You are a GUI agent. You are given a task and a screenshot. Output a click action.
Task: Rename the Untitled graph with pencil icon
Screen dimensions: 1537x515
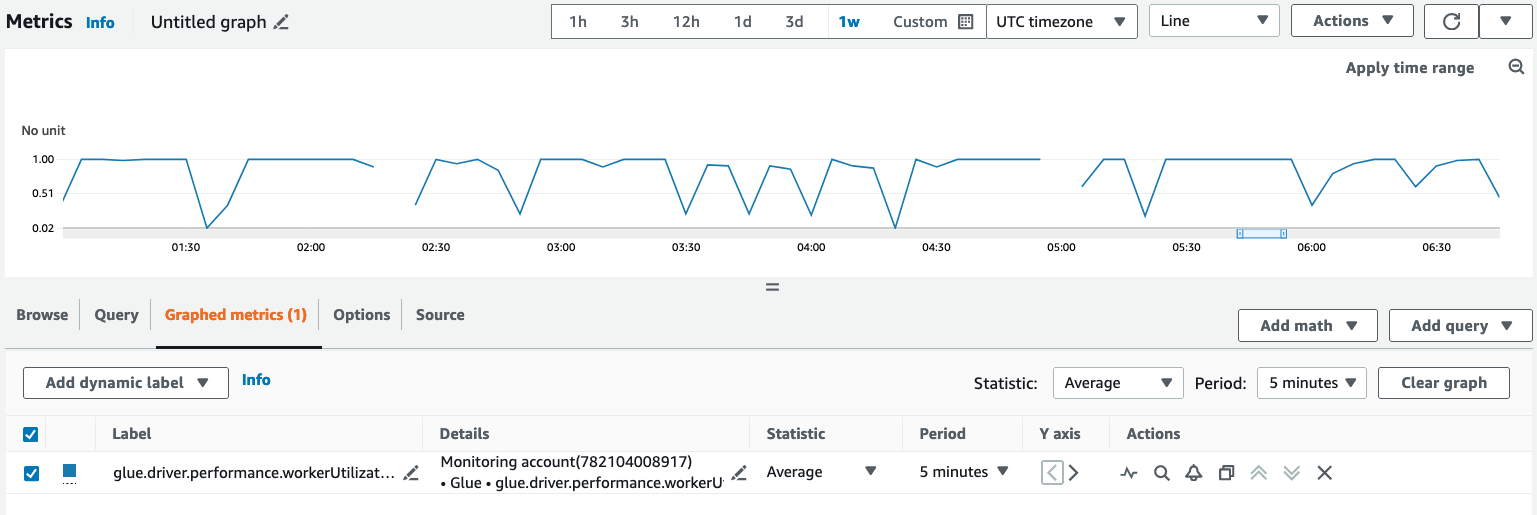pos(281,22)
